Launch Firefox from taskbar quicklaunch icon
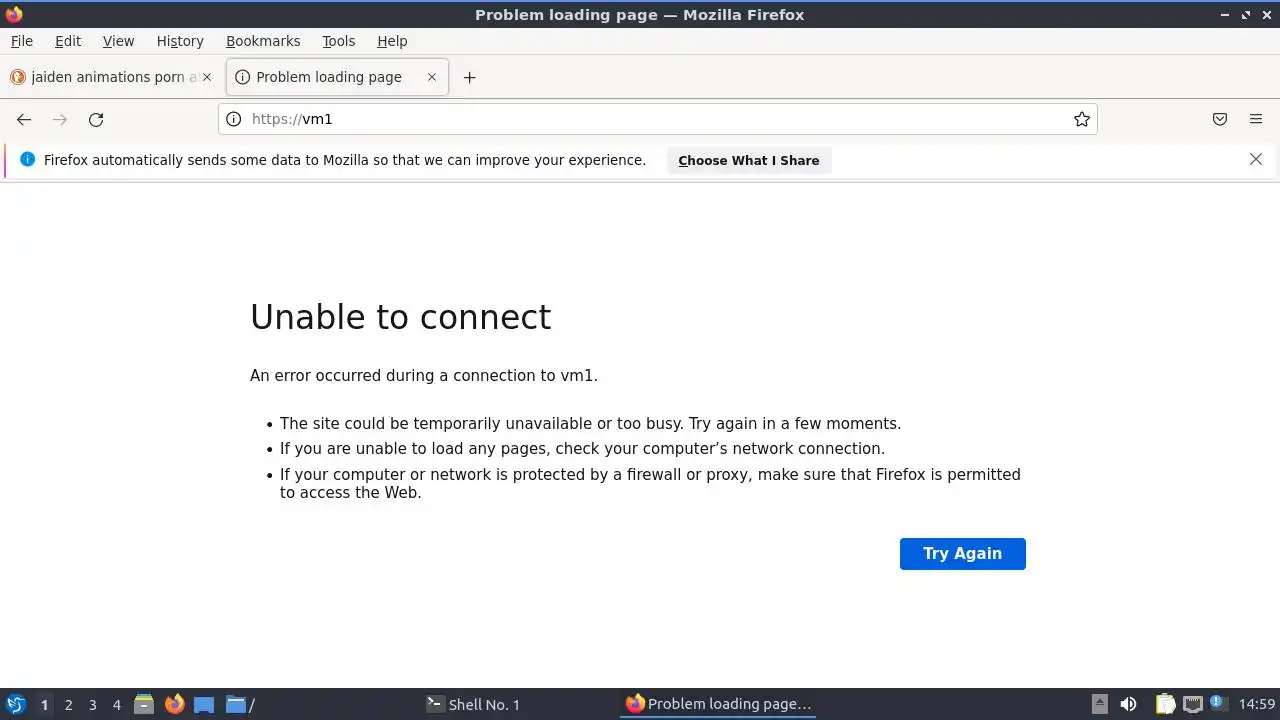 [174, 704]
